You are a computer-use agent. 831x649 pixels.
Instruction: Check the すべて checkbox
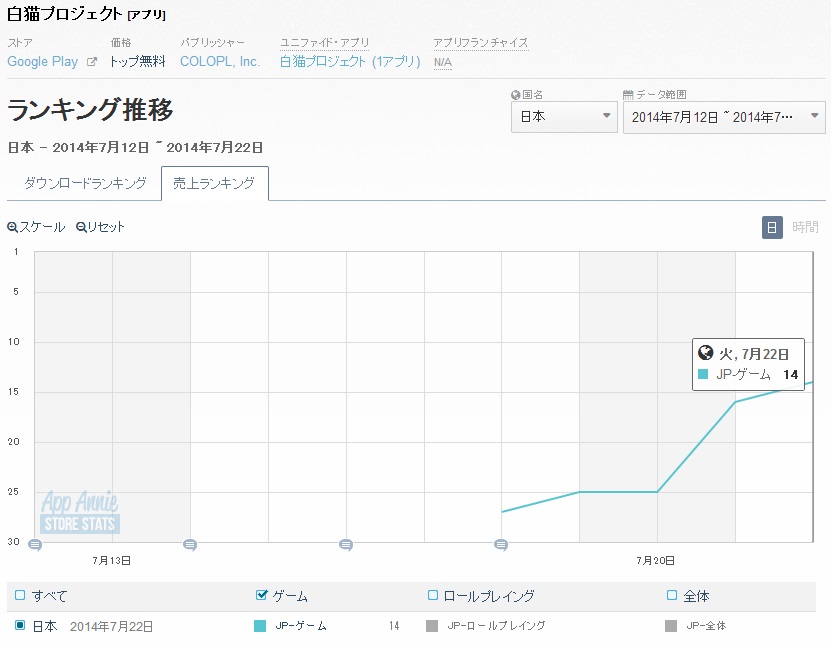click(20, 595)
